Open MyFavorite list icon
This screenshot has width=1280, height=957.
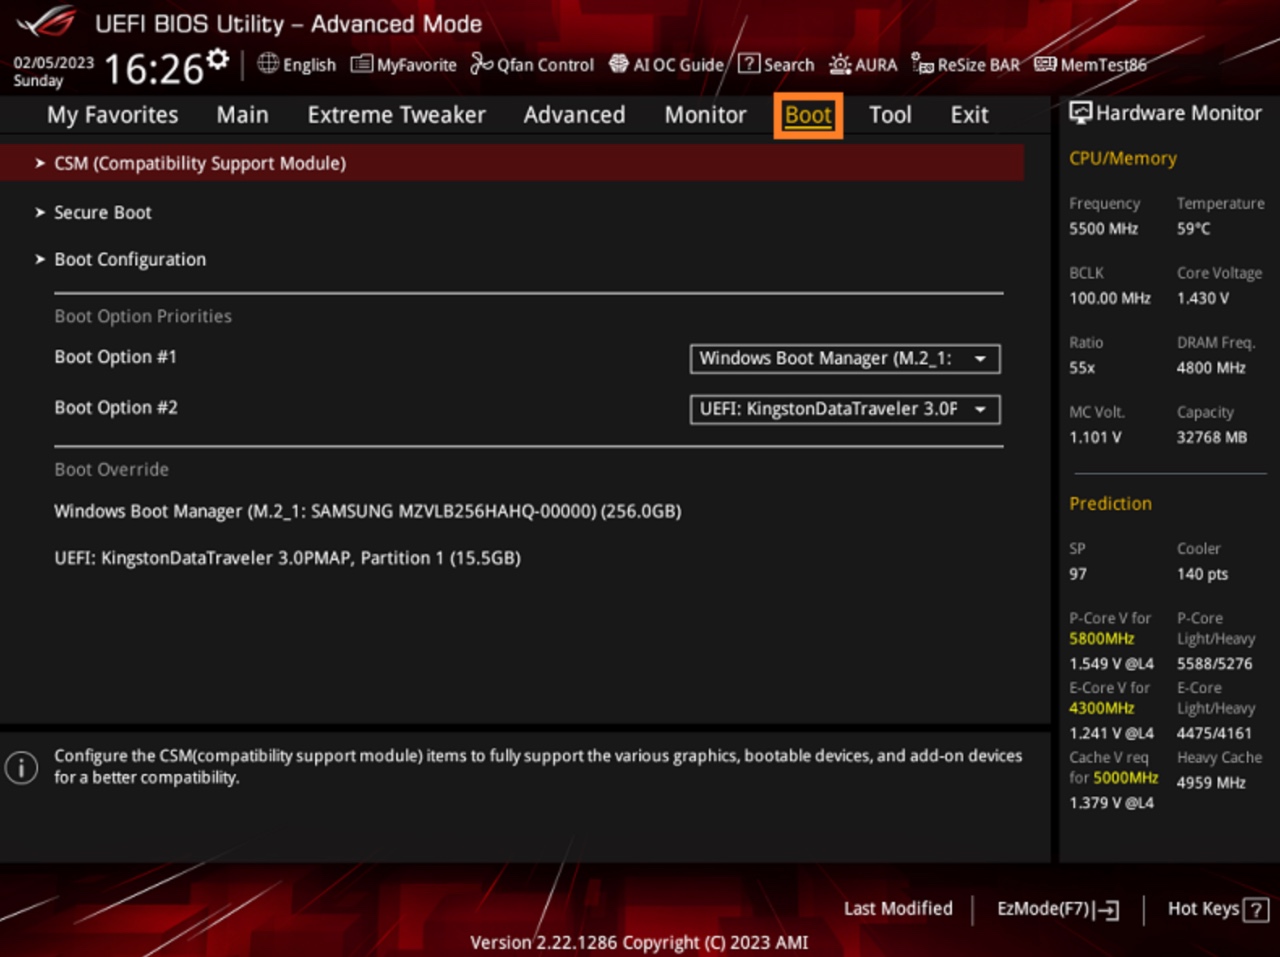361,64
